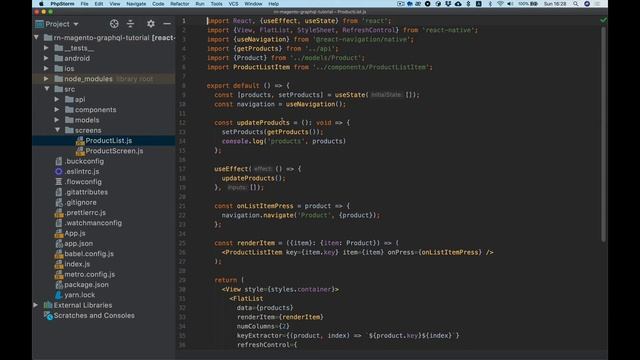
Task: Collapse the screens folder
Action: 57,130
